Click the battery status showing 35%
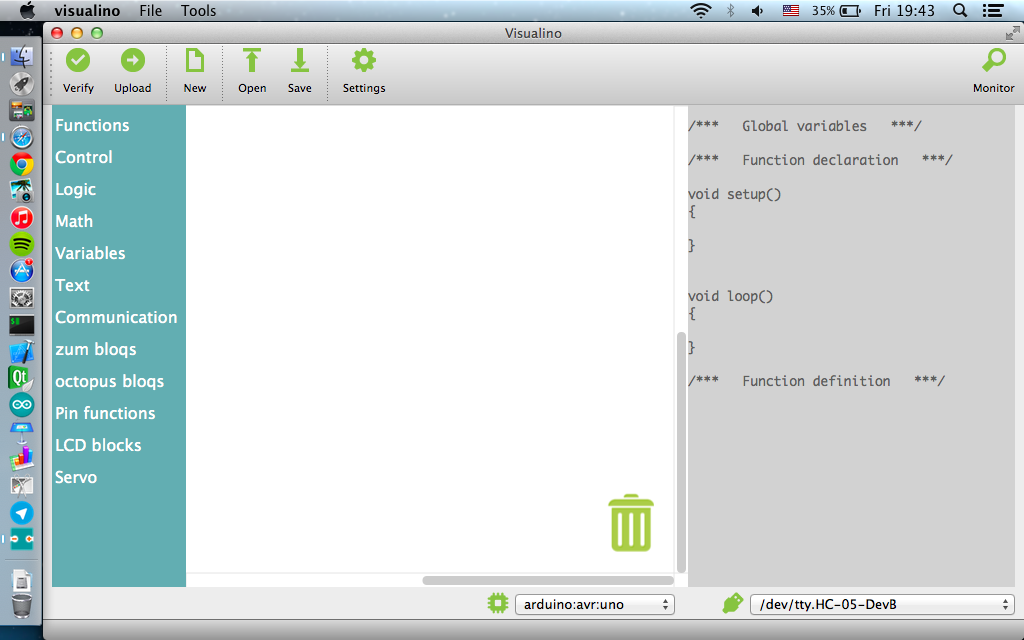Image resolution: width=1024 pixels, height=640 pixels. point(836,10)
